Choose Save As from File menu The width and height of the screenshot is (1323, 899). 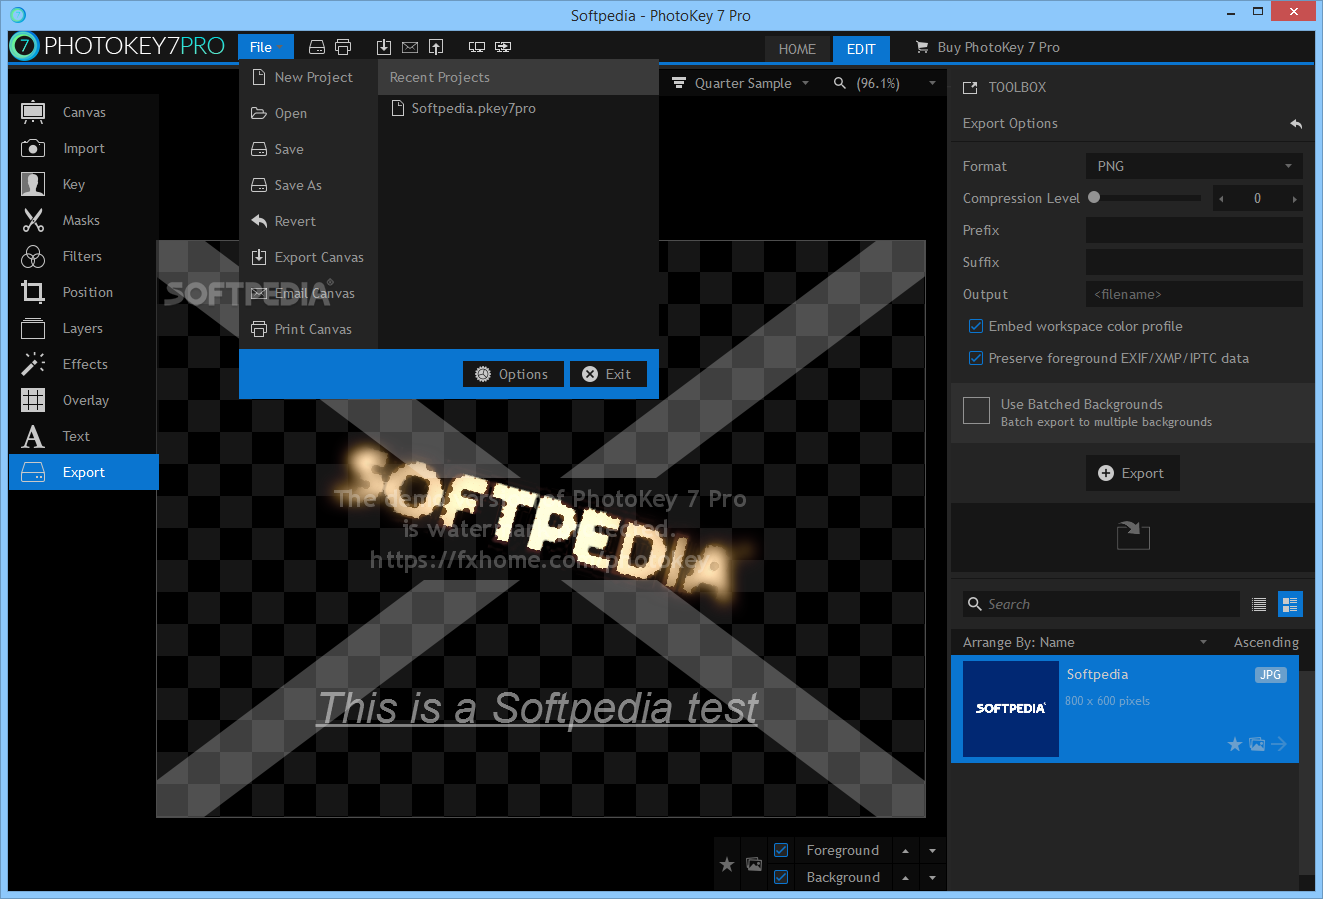point(308,185)
